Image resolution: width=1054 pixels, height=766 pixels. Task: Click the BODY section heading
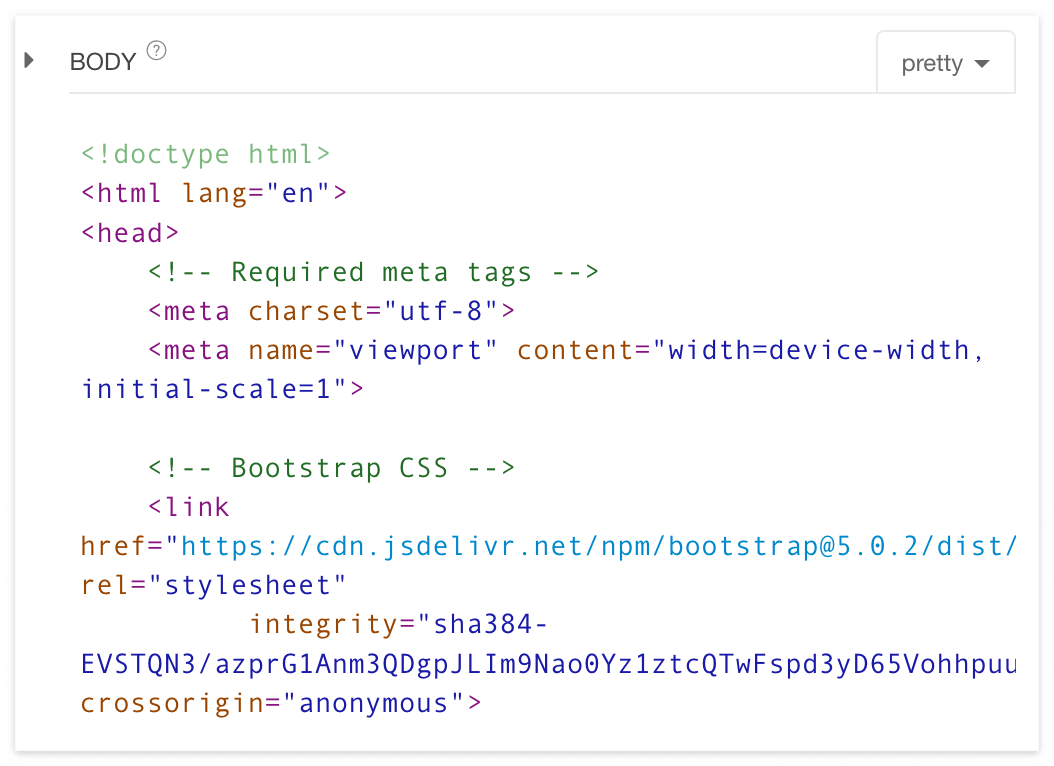[103, 62]
